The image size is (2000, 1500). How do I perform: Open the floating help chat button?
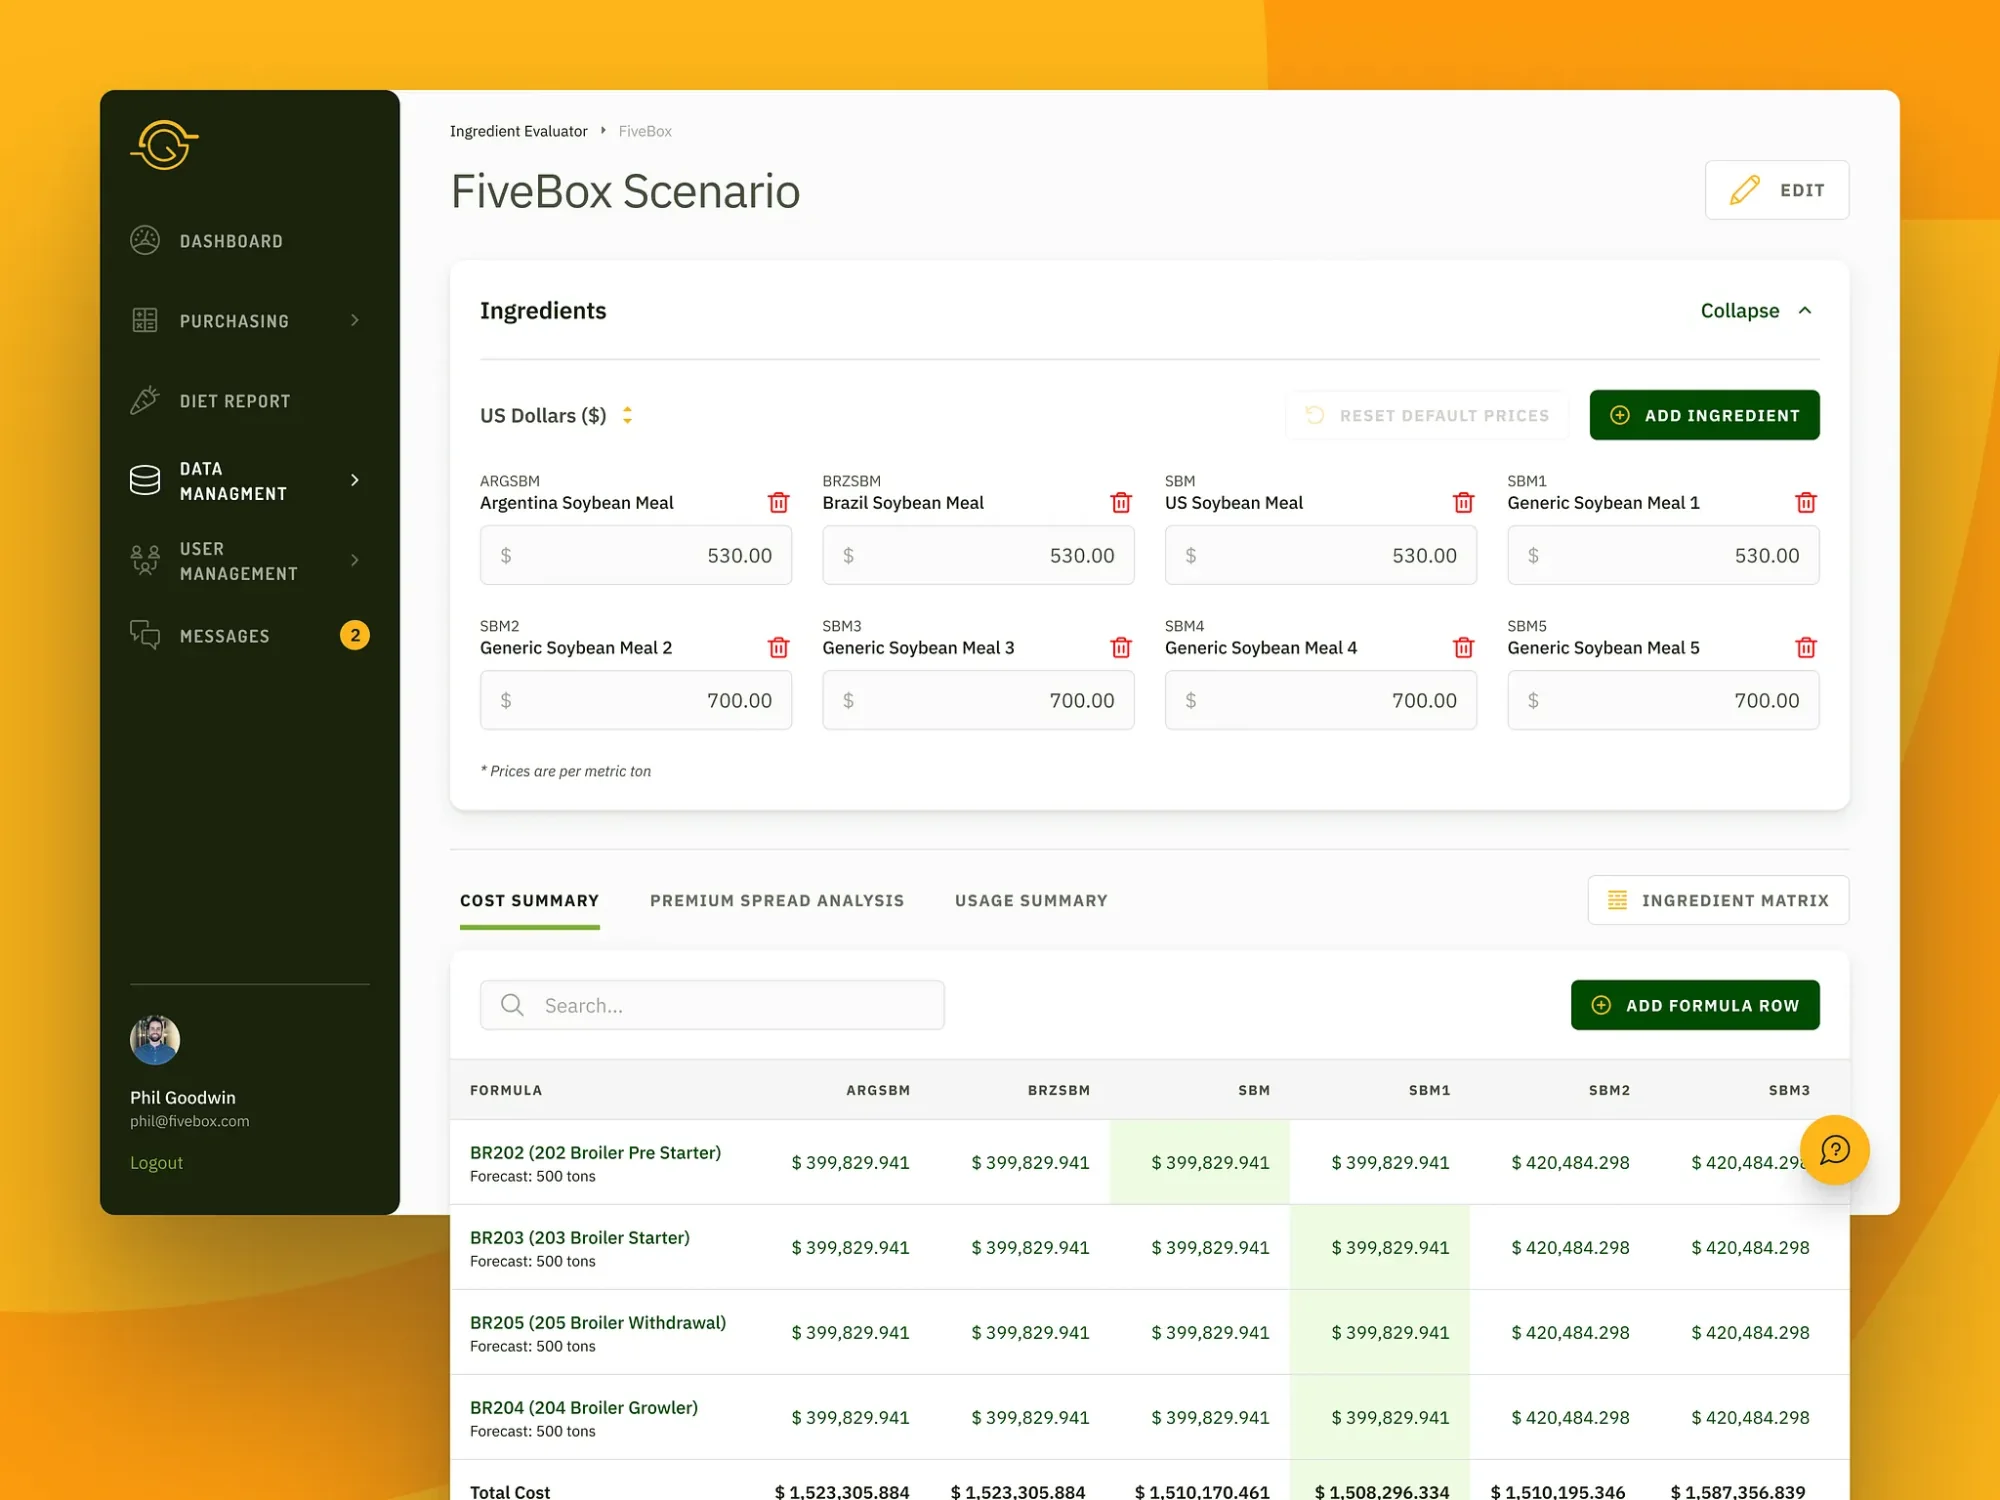(1835, 1150)
